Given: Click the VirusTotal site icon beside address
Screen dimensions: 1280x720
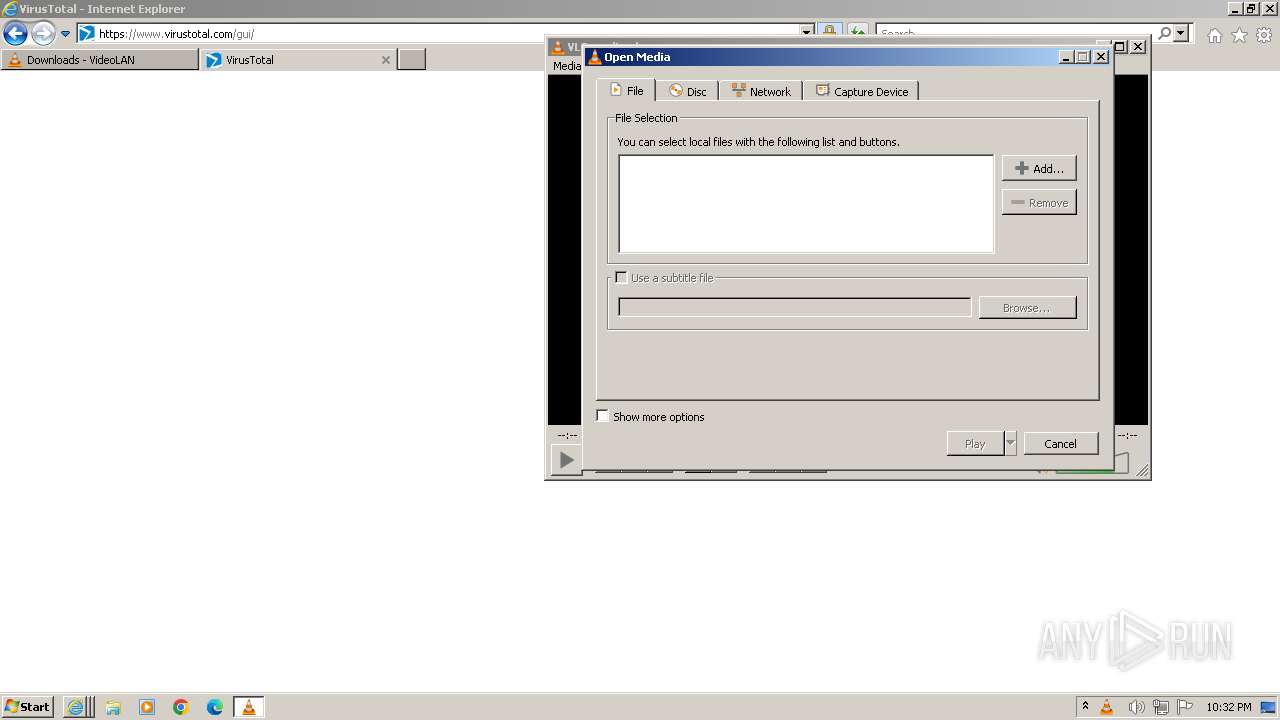Looking at the screenshot, I should click(x=87, y=33).
